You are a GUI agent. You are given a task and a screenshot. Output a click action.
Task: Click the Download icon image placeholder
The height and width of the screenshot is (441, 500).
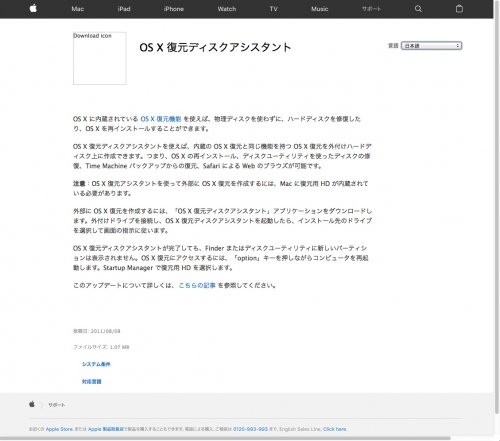100,58
